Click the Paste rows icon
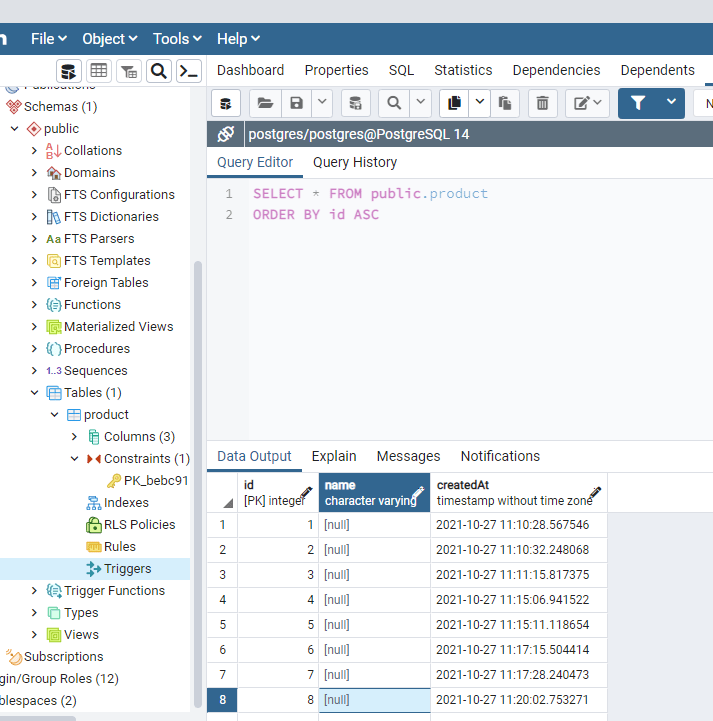The width and height of the screenshot is (713, 721). [505, 103]
